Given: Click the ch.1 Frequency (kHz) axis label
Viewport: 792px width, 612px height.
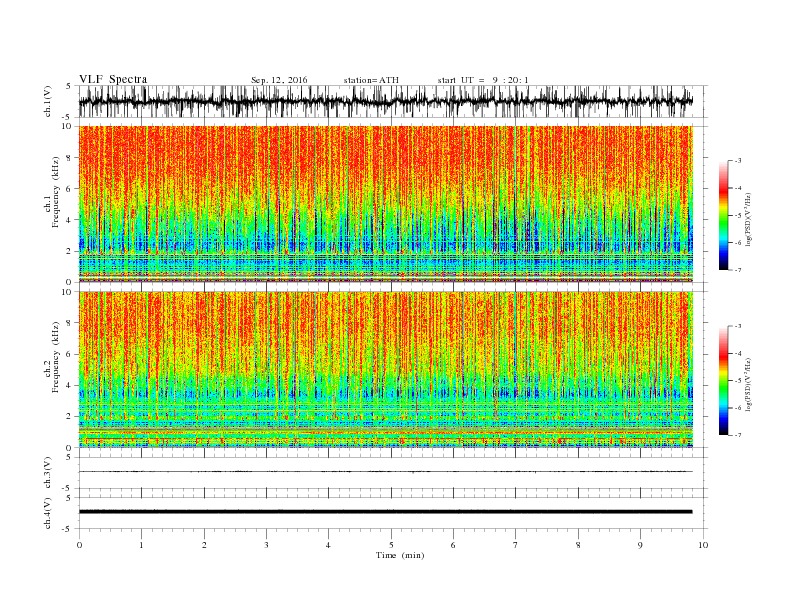Looking at the screenshot, I should (51, 193).
